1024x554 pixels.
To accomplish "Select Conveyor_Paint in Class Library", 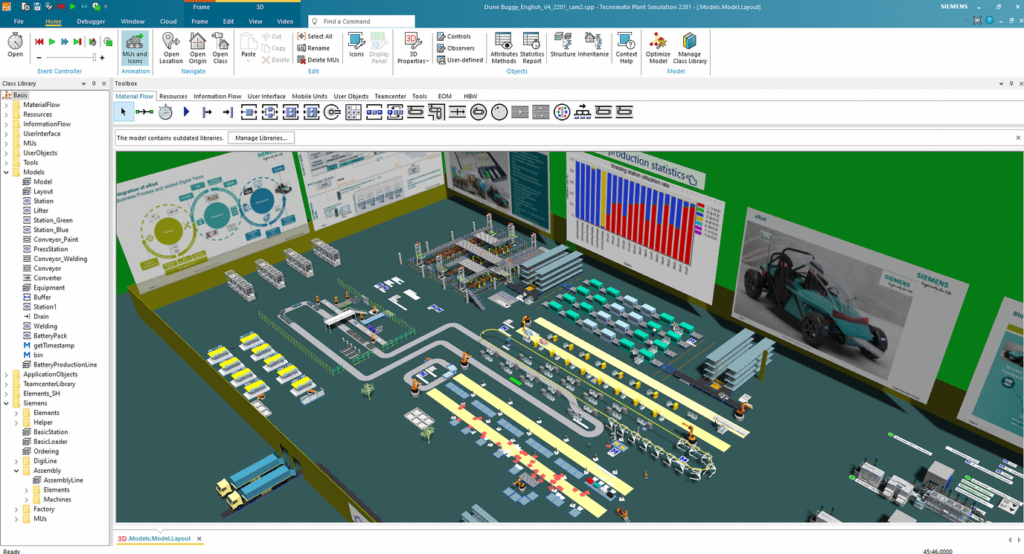I will (56, 240).
